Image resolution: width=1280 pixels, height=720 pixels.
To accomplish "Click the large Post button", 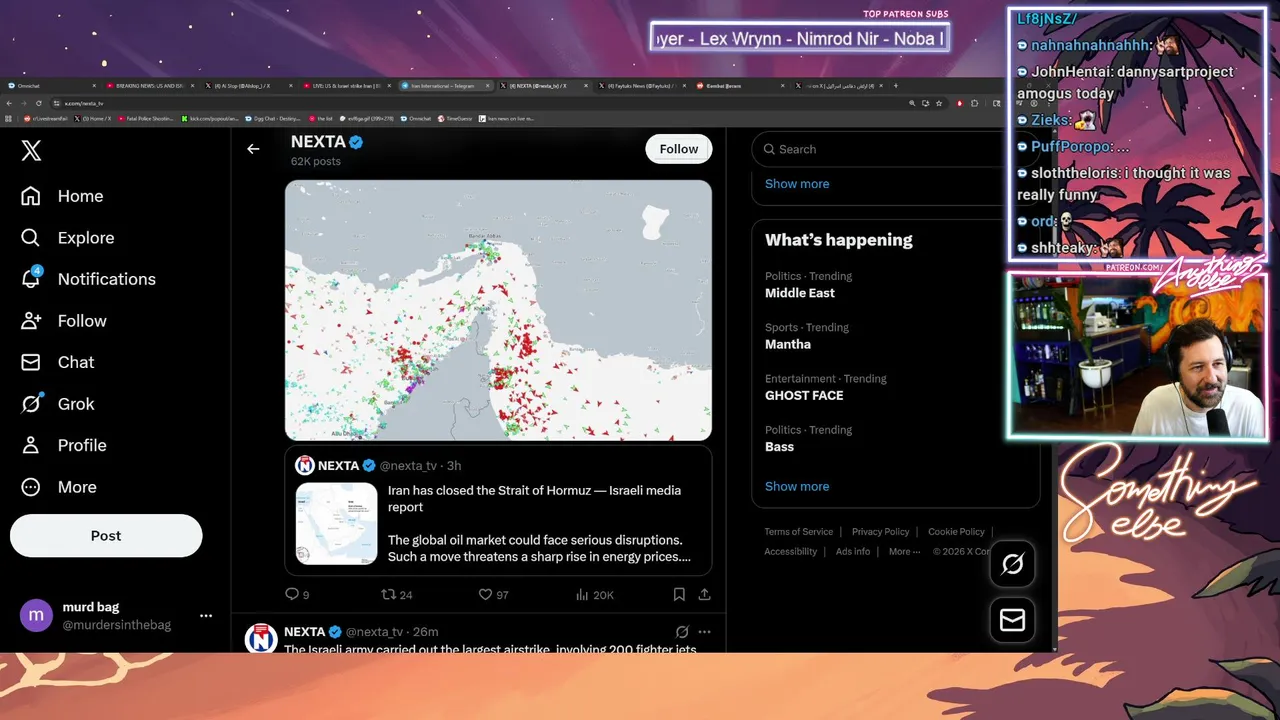I will [106, 536].
